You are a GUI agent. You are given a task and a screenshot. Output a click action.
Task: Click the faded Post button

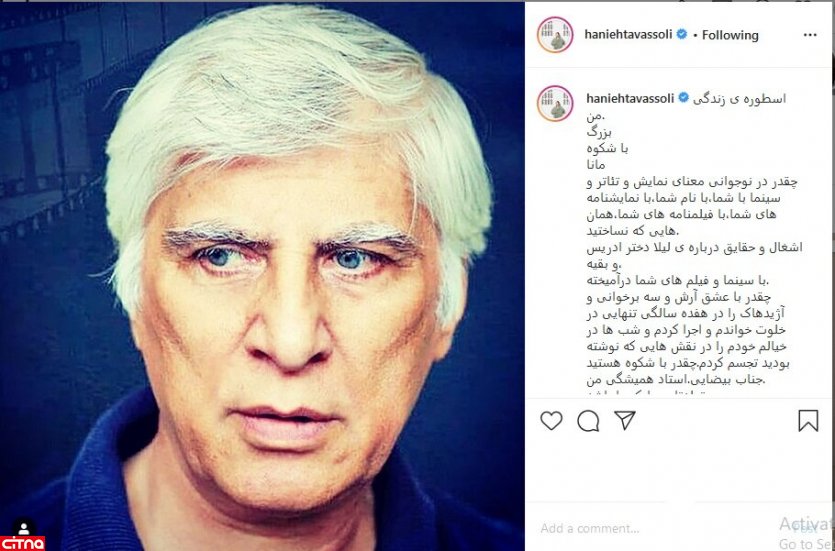[x=801, y=529]
